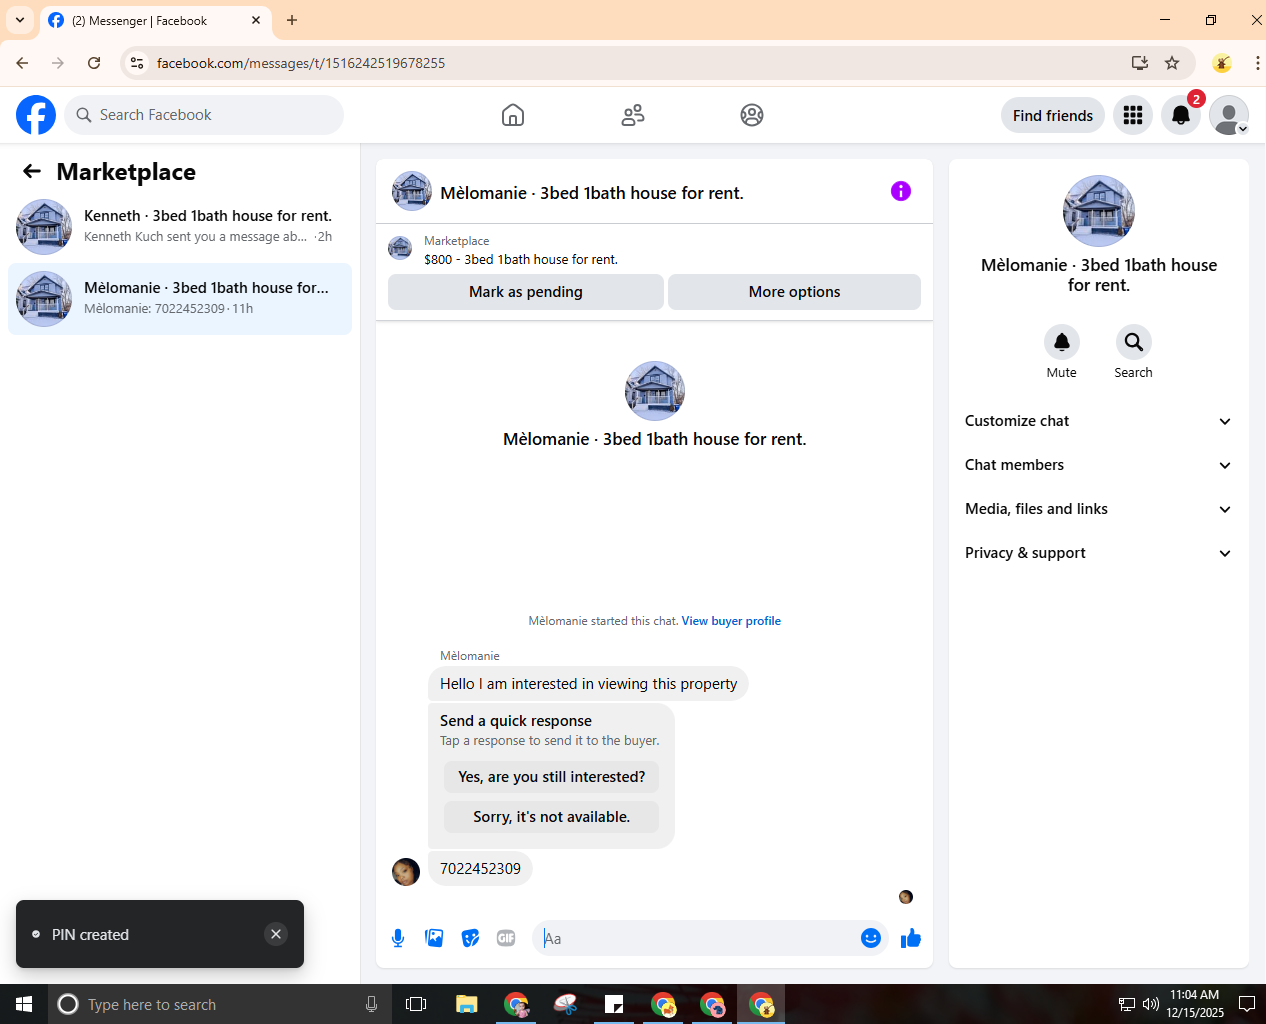Send 'Yes, are you still interested?' response

click(552, 777)
